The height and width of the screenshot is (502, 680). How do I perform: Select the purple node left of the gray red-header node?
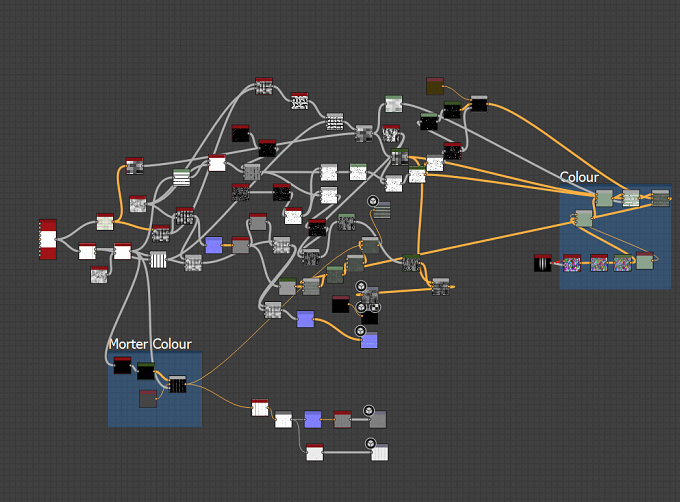(214, 245)
